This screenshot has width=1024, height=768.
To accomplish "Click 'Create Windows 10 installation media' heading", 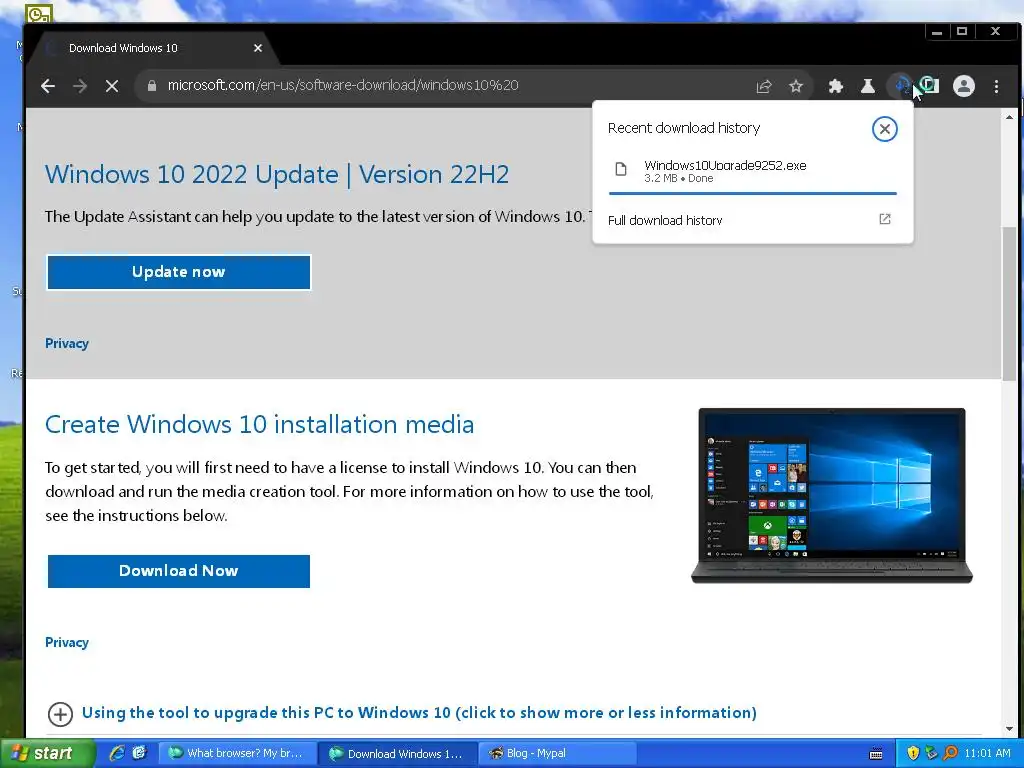I will pyautogui.click(x=259, y=424).
